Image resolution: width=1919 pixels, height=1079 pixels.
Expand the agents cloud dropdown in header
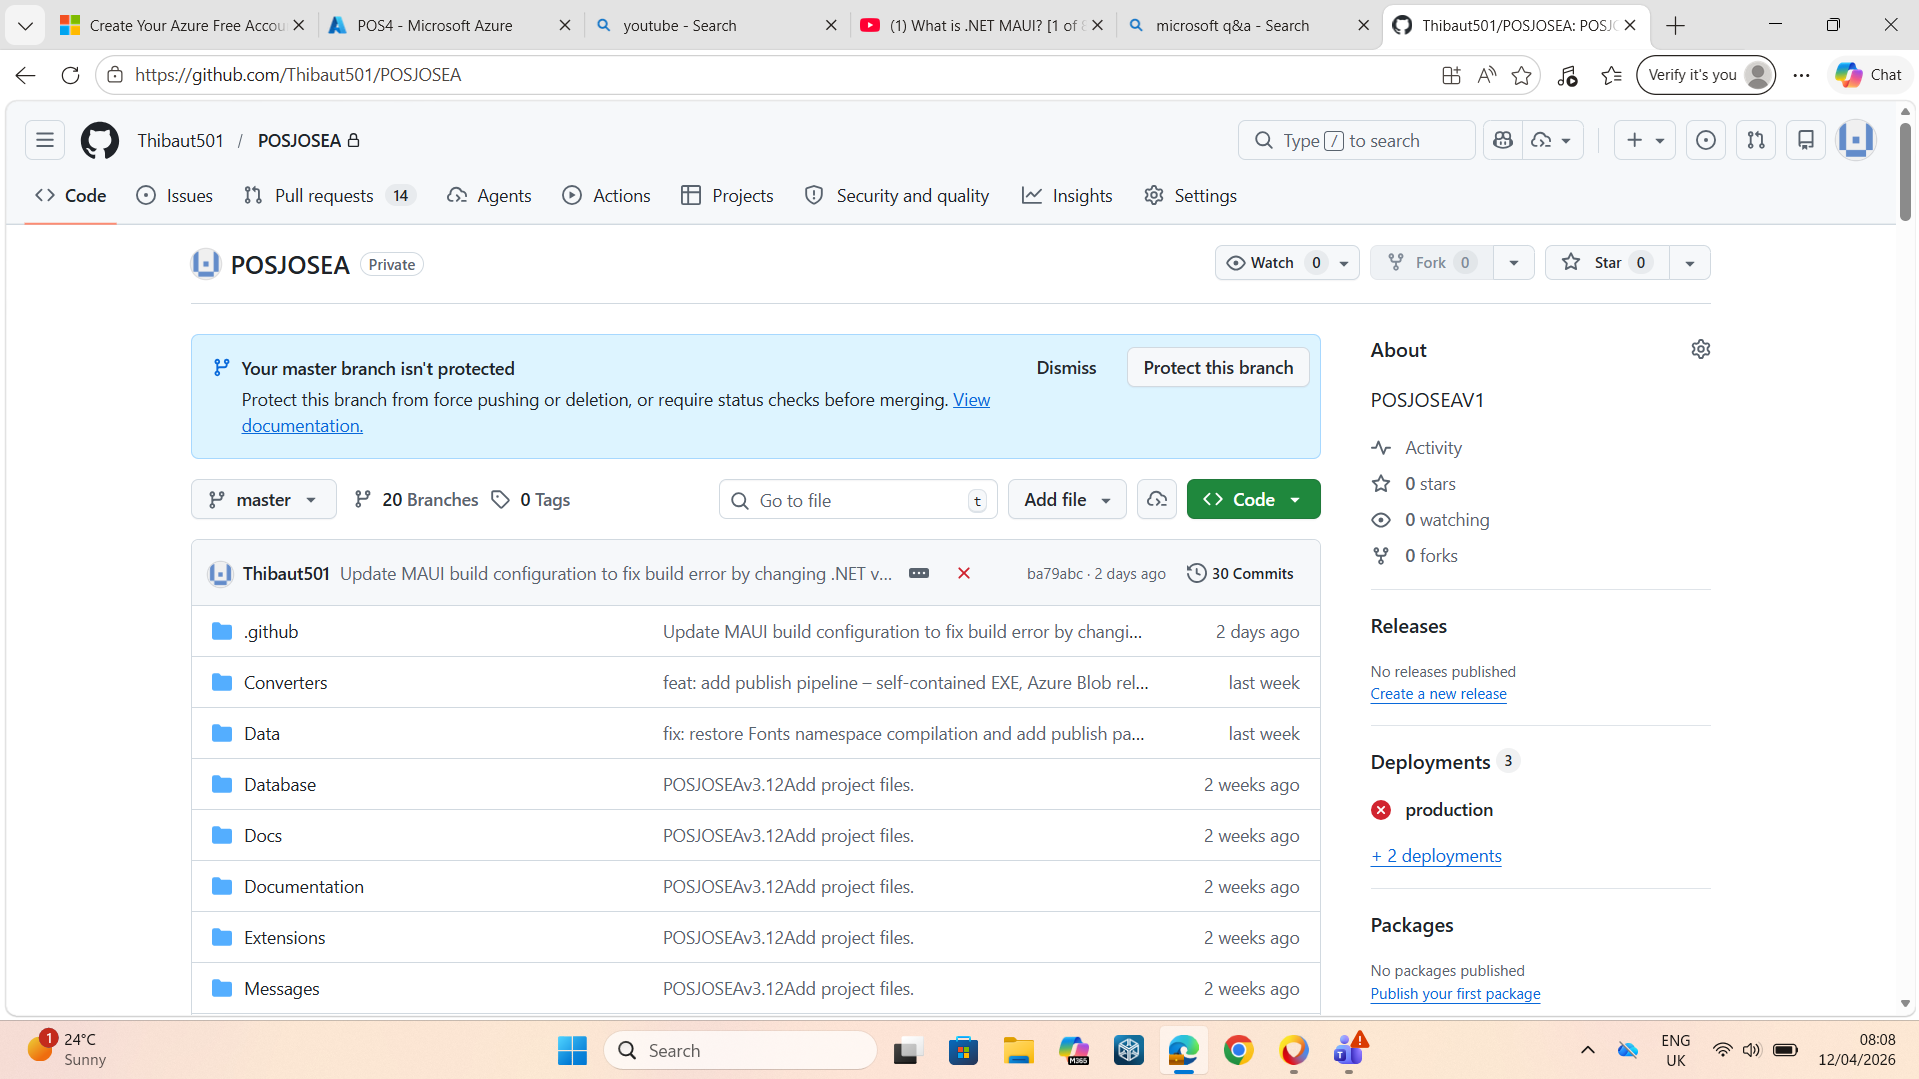[x=1553, y=141]
